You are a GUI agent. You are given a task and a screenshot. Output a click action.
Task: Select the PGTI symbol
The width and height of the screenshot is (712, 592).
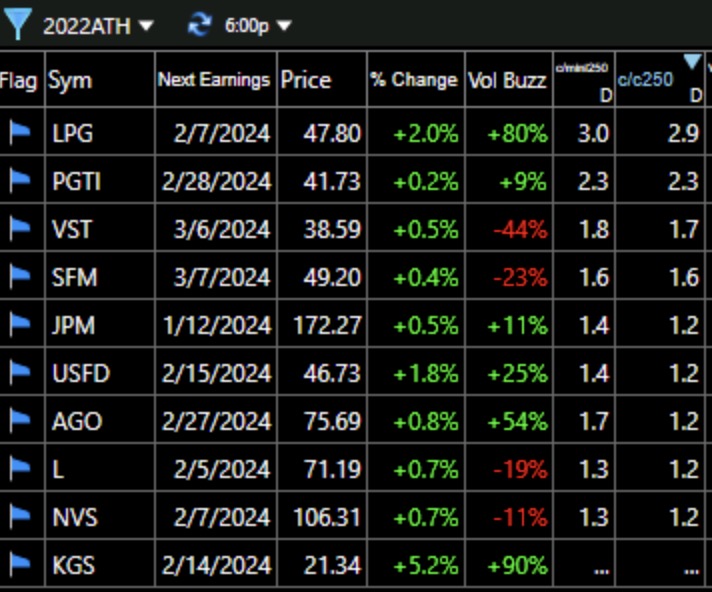[76, 182]
